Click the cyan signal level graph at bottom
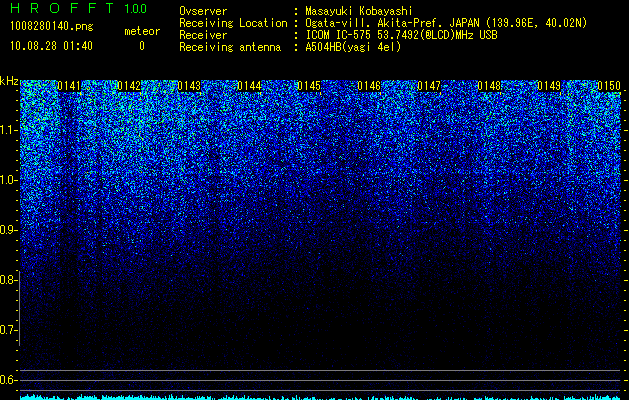Screen dimensions: 629x400 tap(321, 397)
